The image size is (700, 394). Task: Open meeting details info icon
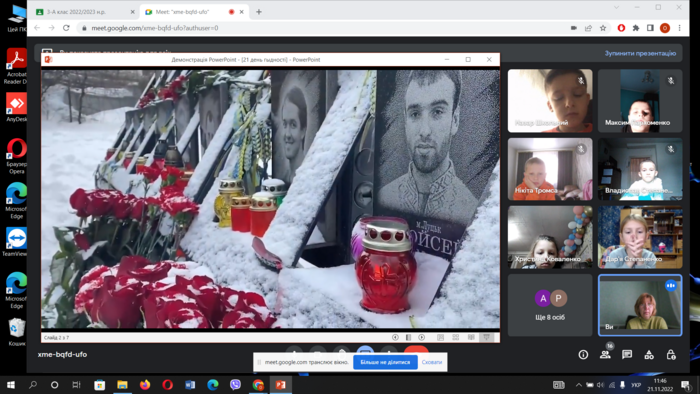point(583,355)
